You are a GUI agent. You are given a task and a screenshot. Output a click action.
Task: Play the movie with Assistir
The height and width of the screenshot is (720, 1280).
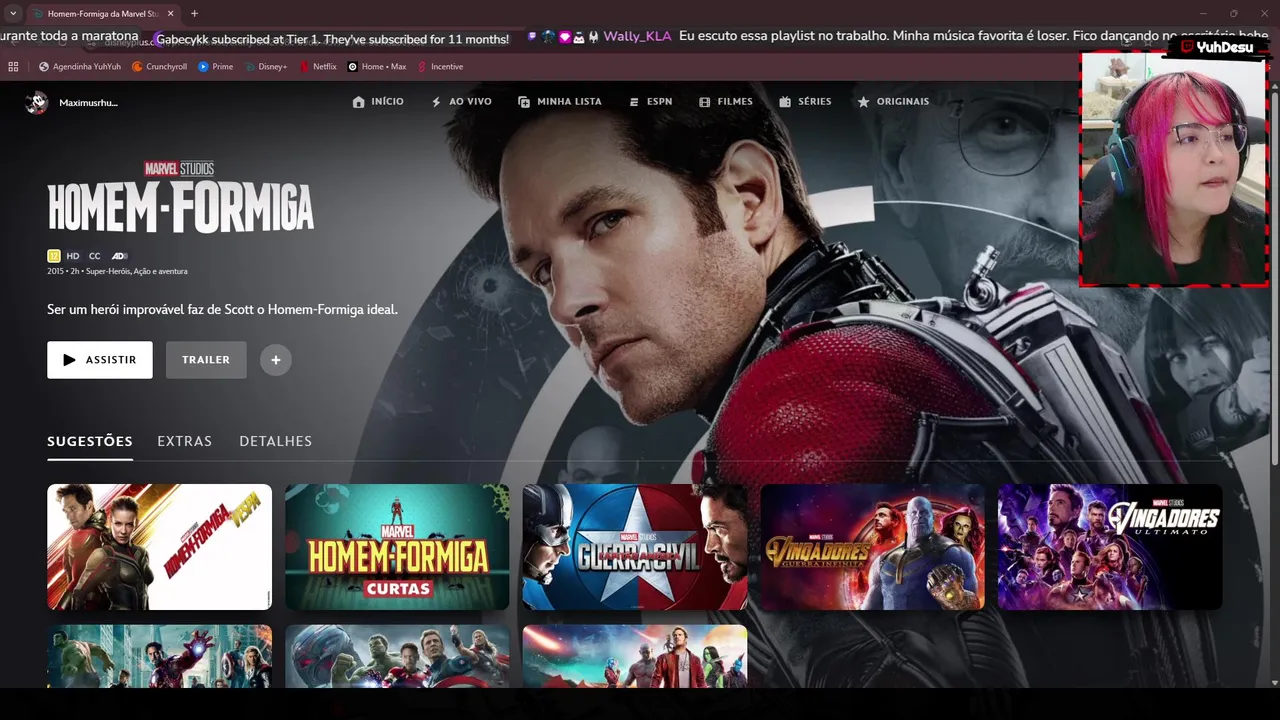click(x=100, y=360)
